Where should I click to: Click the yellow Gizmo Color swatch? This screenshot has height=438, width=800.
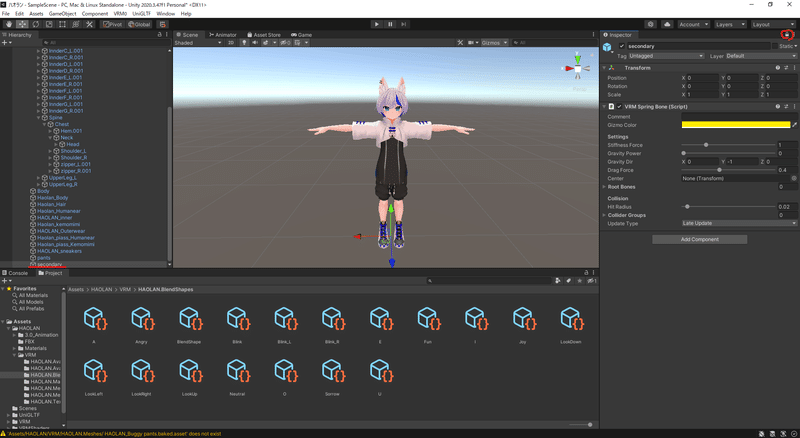pyautogui.click(x=736, y=125)
